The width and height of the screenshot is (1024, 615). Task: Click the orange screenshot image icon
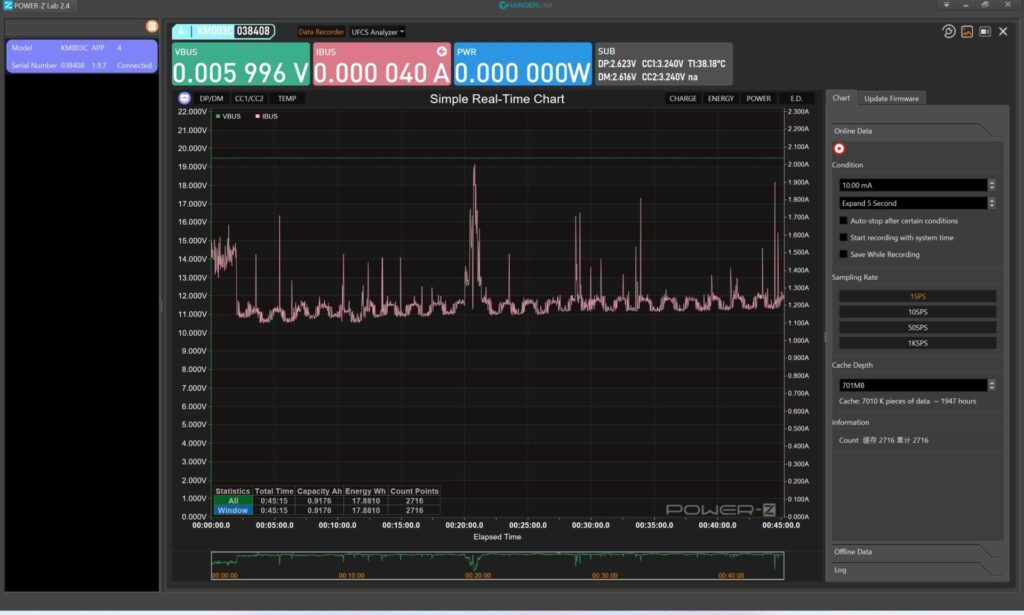tap(967, 31)
